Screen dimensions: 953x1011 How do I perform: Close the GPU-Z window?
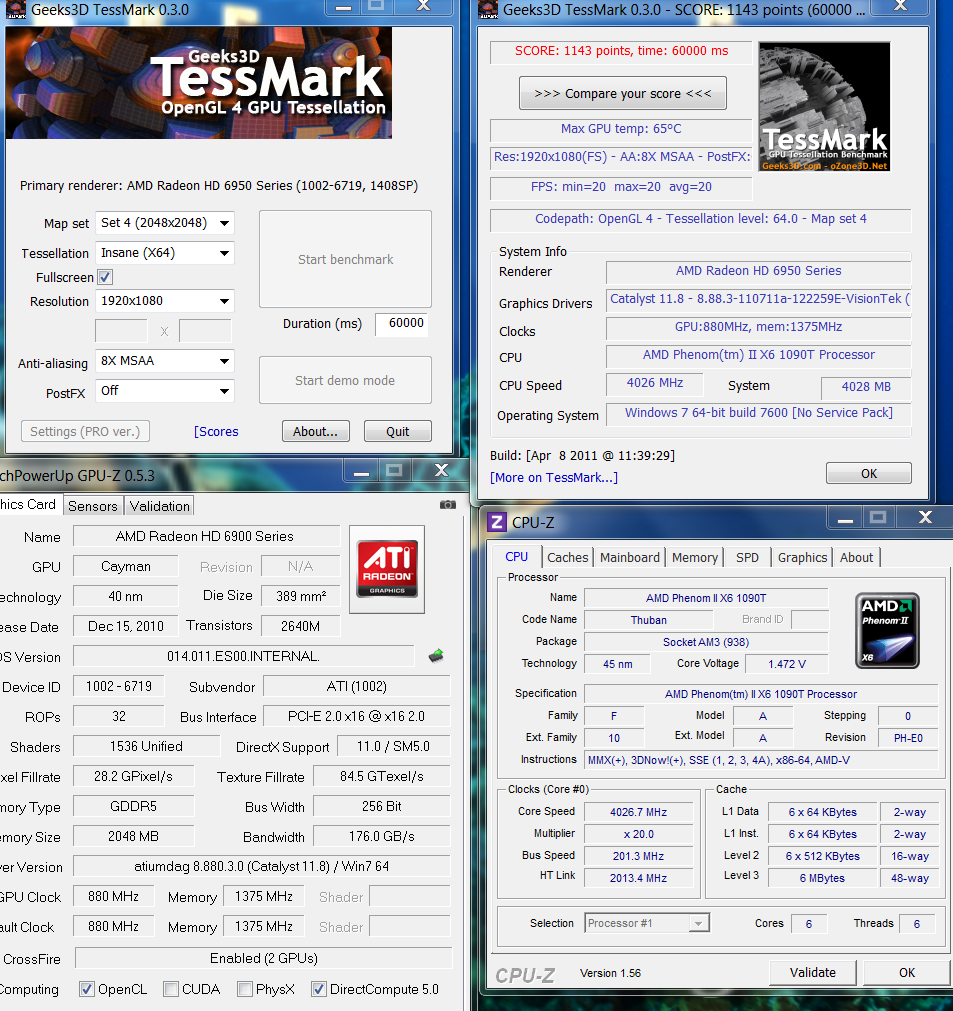point(441,471)
